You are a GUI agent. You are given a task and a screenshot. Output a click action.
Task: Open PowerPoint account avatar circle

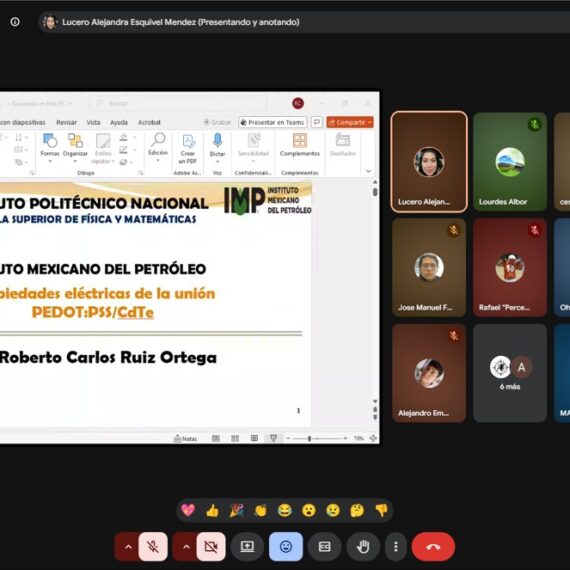(298, 103)
